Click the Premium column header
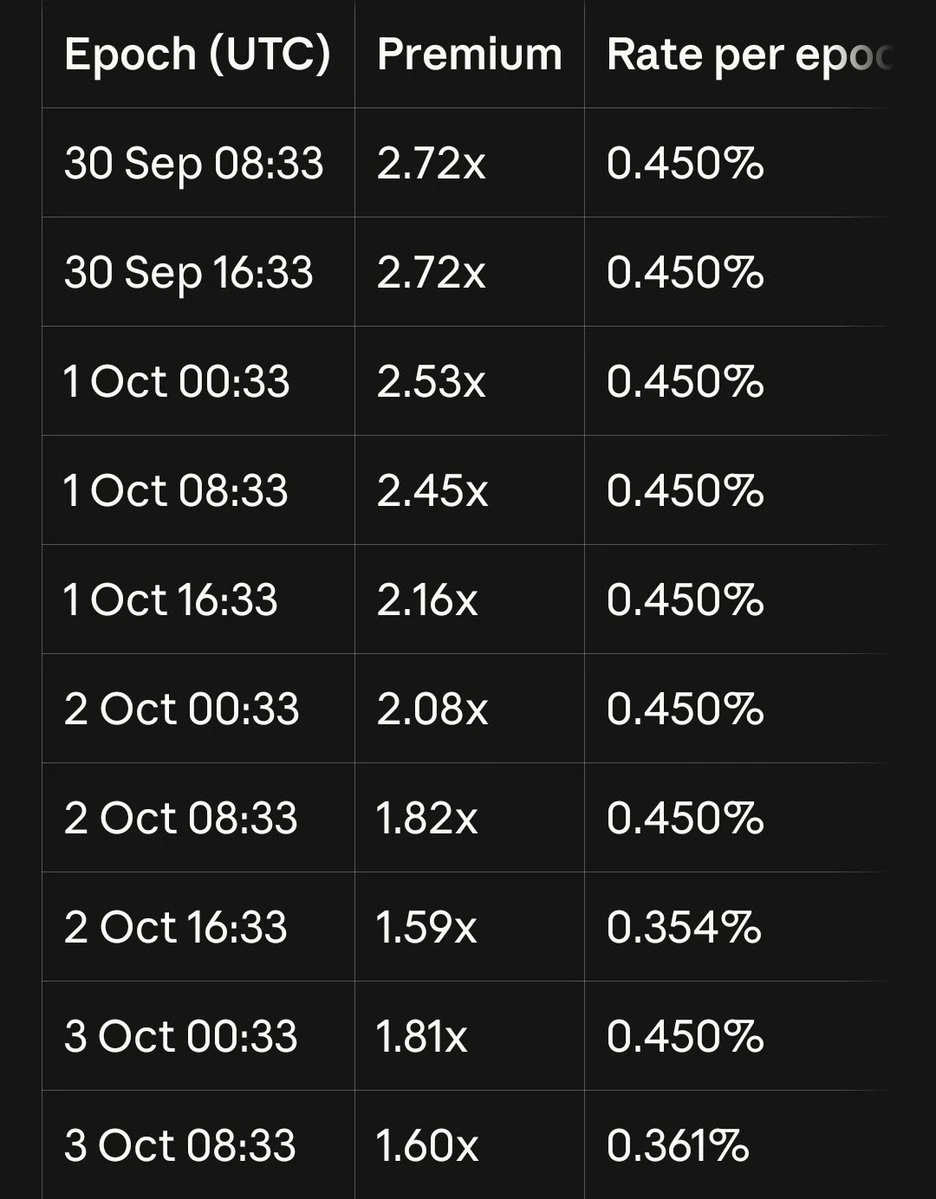 (x=470, y=55)
